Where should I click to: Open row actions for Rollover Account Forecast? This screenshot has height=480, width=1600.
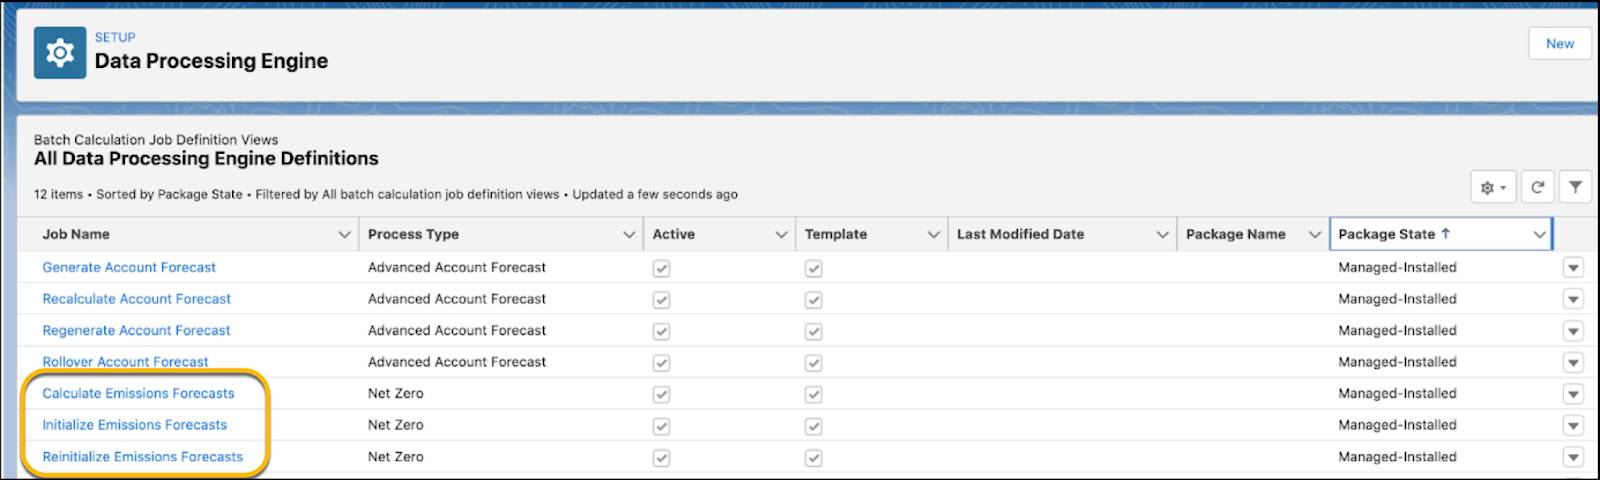coord(1573,362)
